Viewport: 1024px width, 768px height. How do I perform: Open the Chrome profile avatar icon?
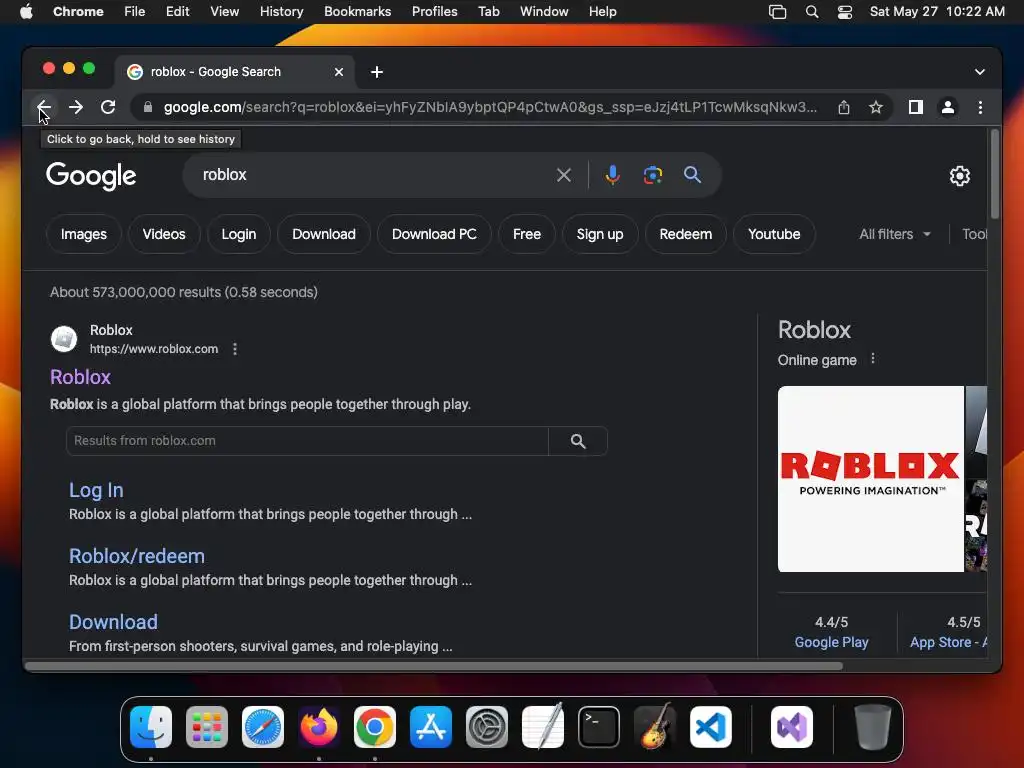click(x=948, y=107)
